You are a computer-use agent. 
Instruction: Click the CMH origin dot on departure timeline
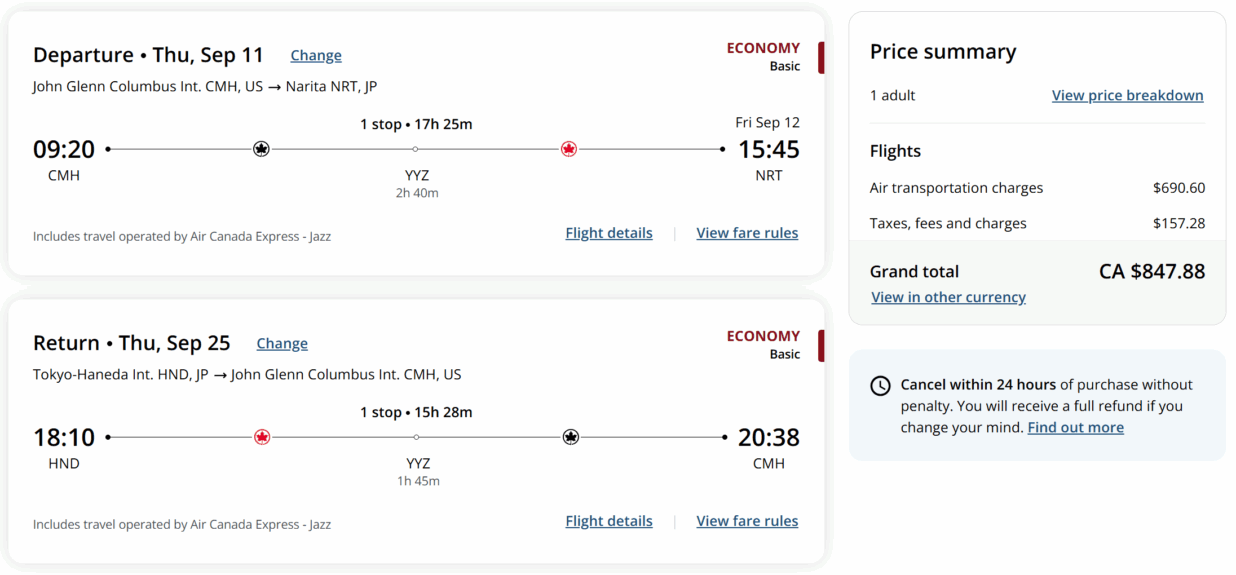tap(108, 149)
